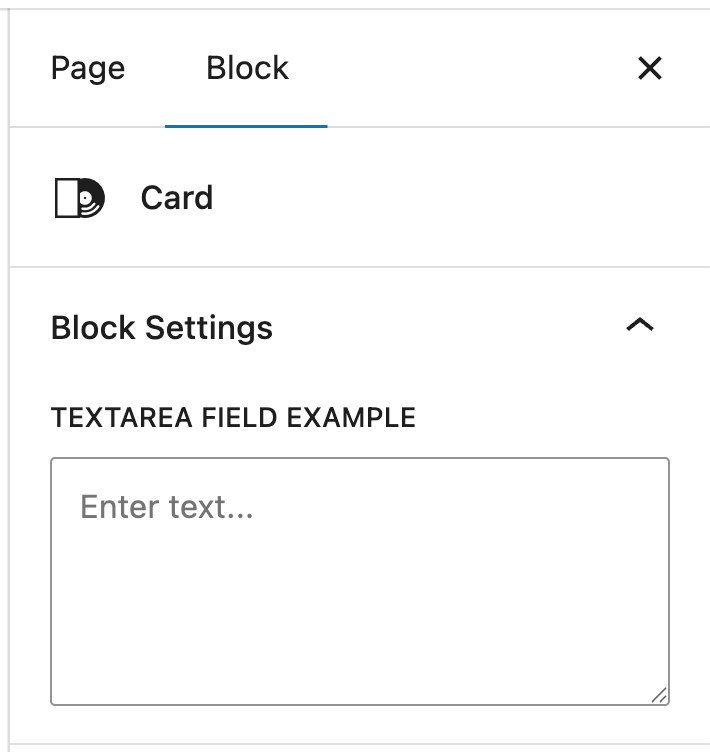Select the Block tab

(x=247, y=68)
